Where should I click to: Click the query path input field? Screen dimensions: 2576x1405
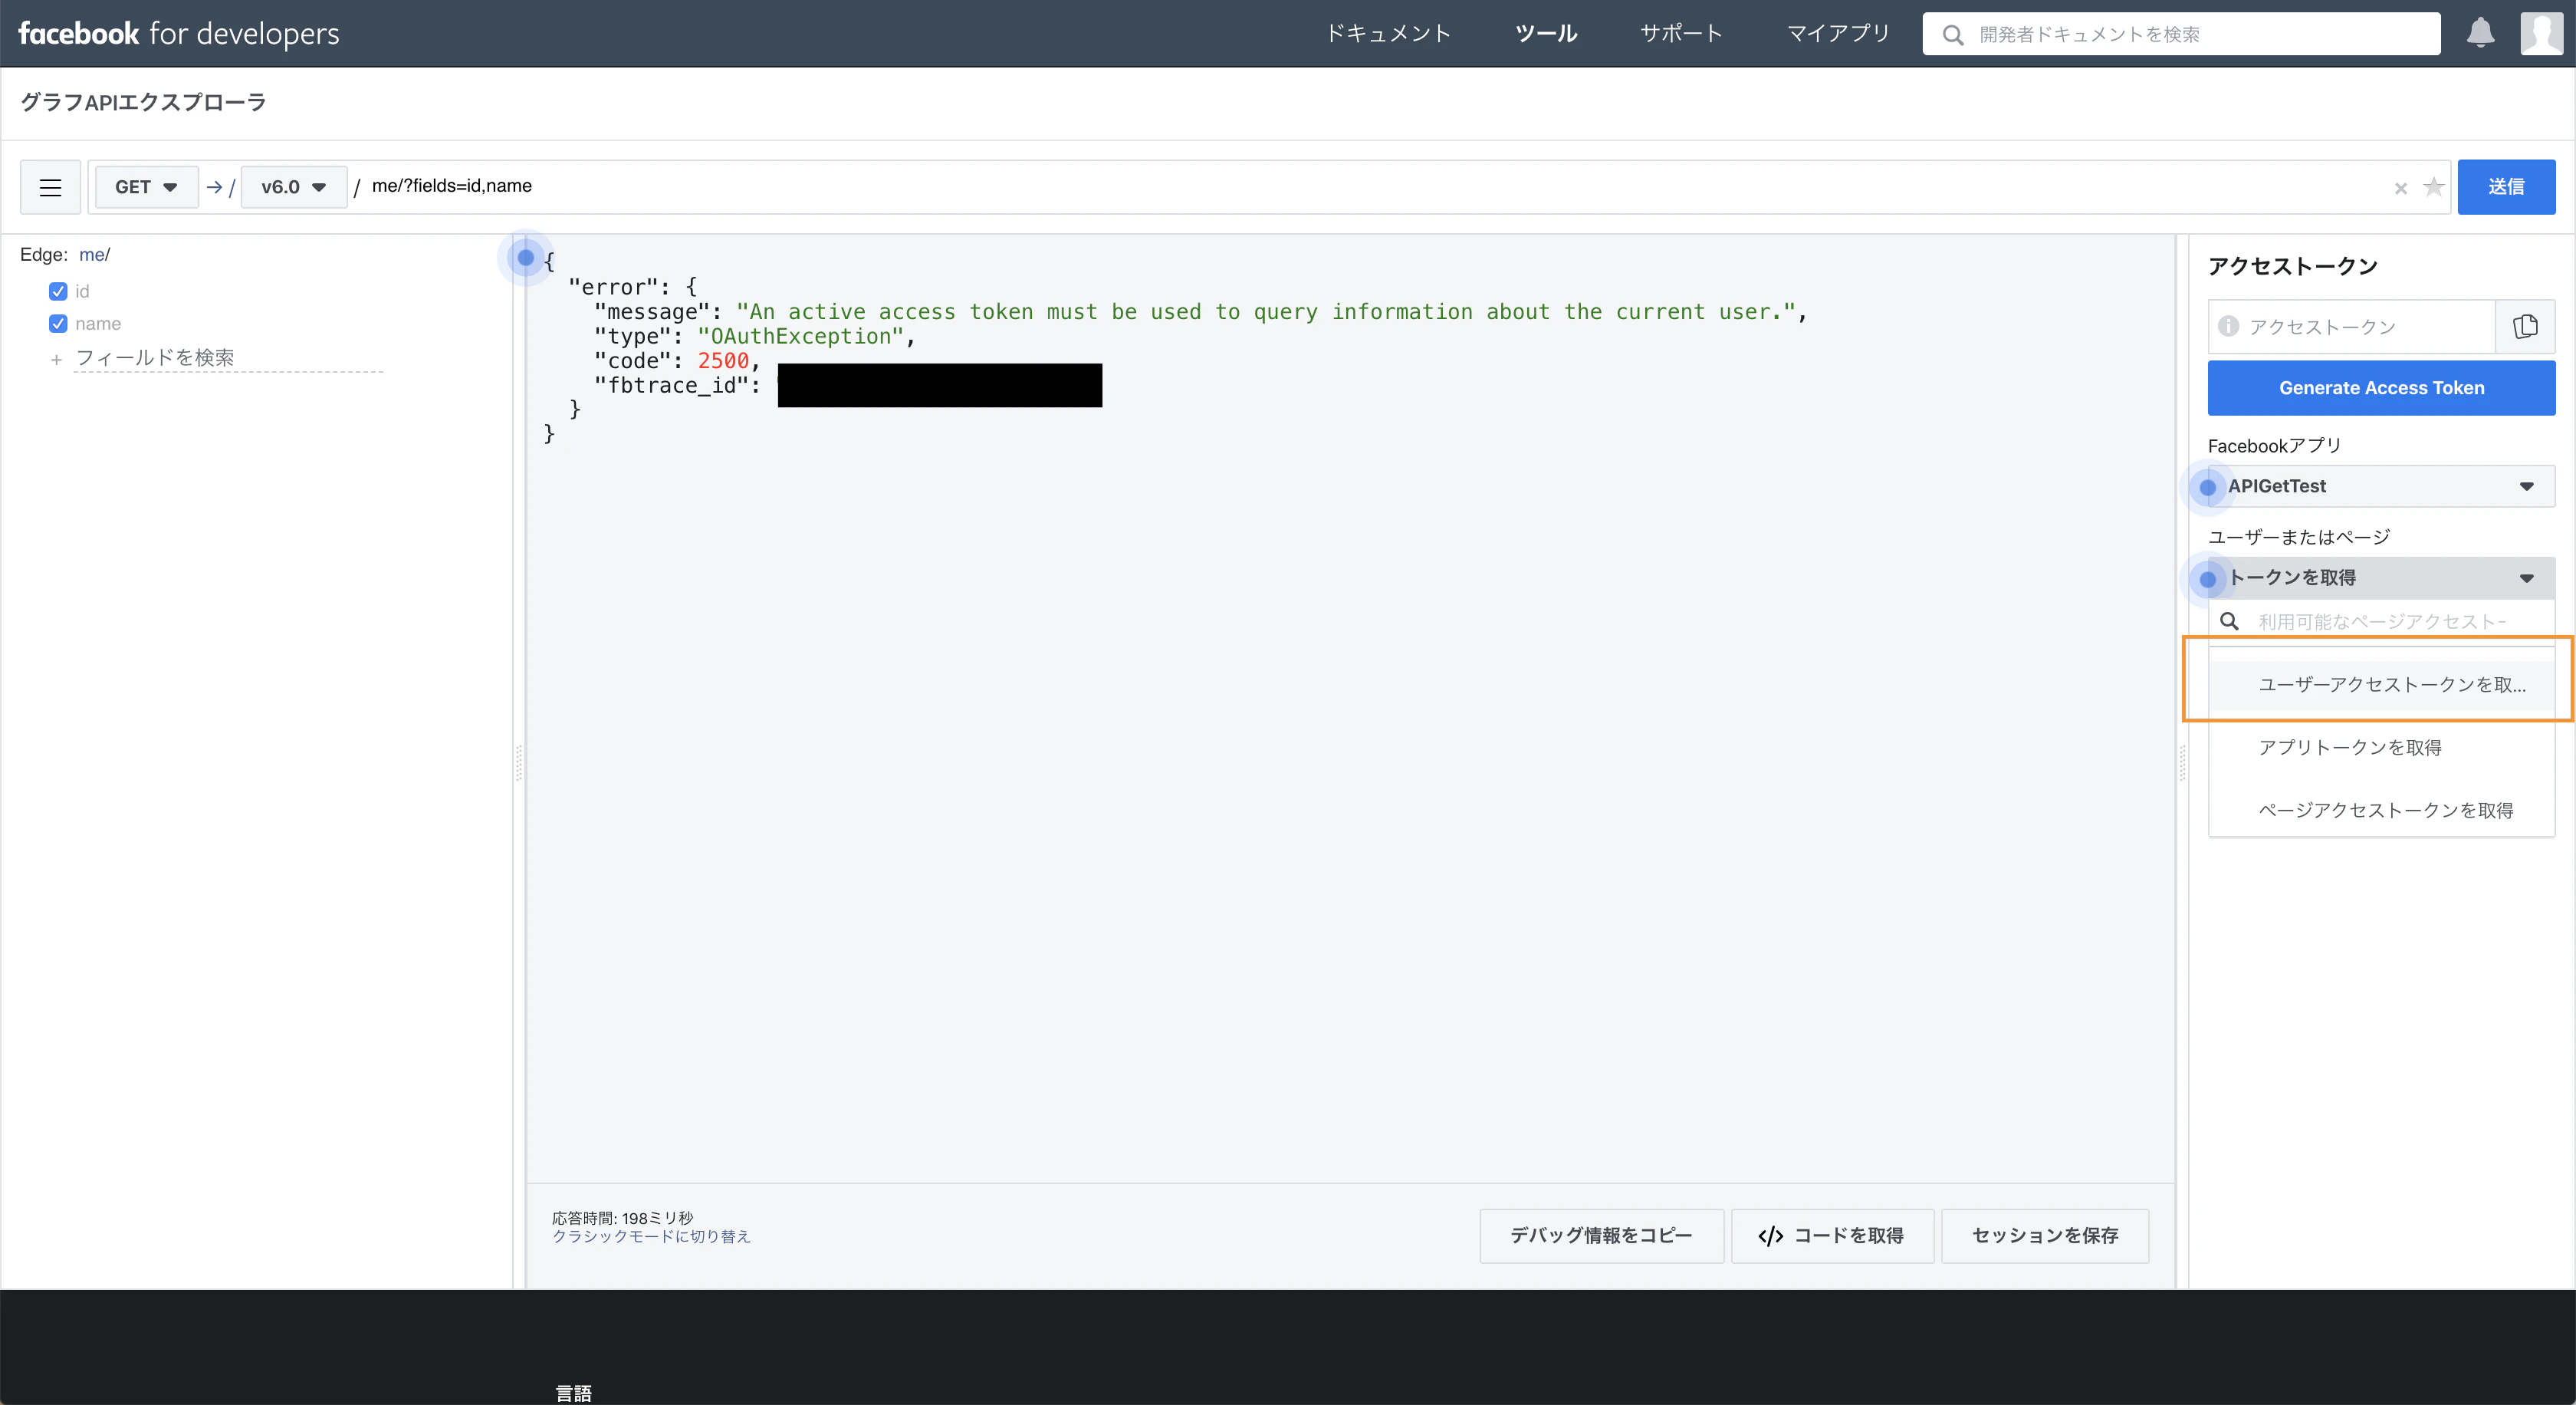[1375, 187]
